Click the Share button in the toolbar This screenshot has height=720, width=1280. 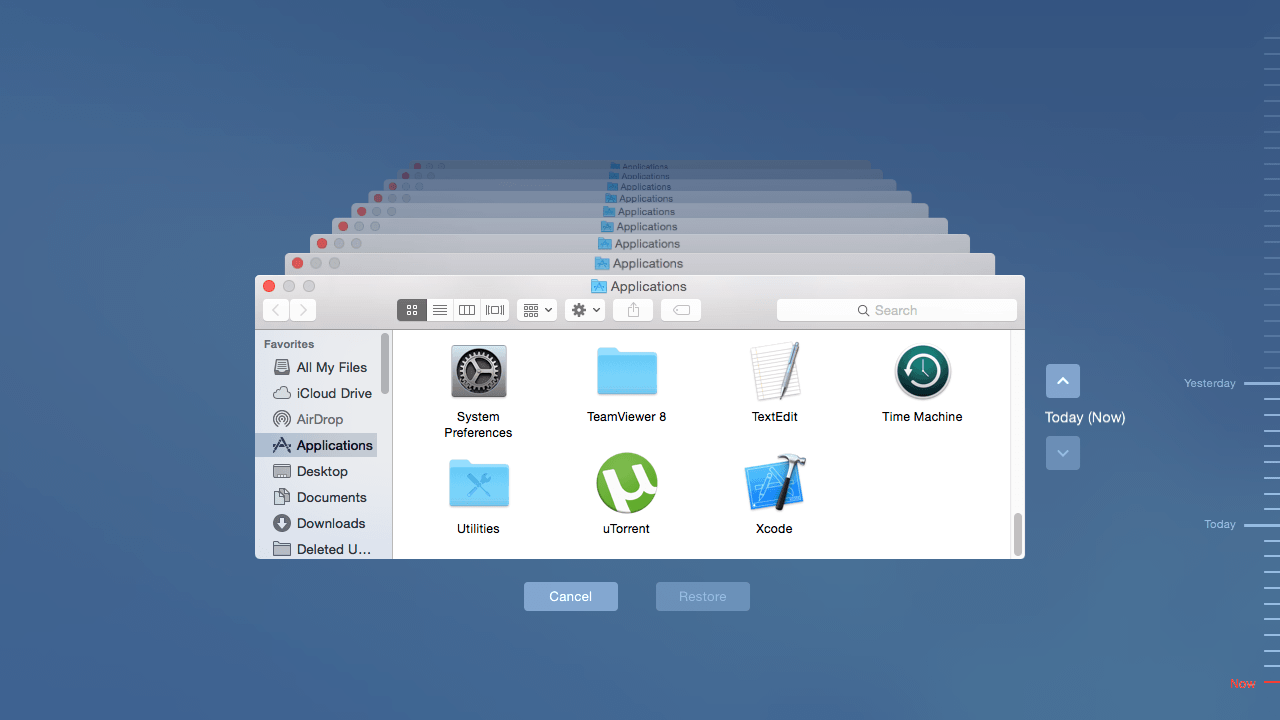pyautogui.click(x=633, y=310)
